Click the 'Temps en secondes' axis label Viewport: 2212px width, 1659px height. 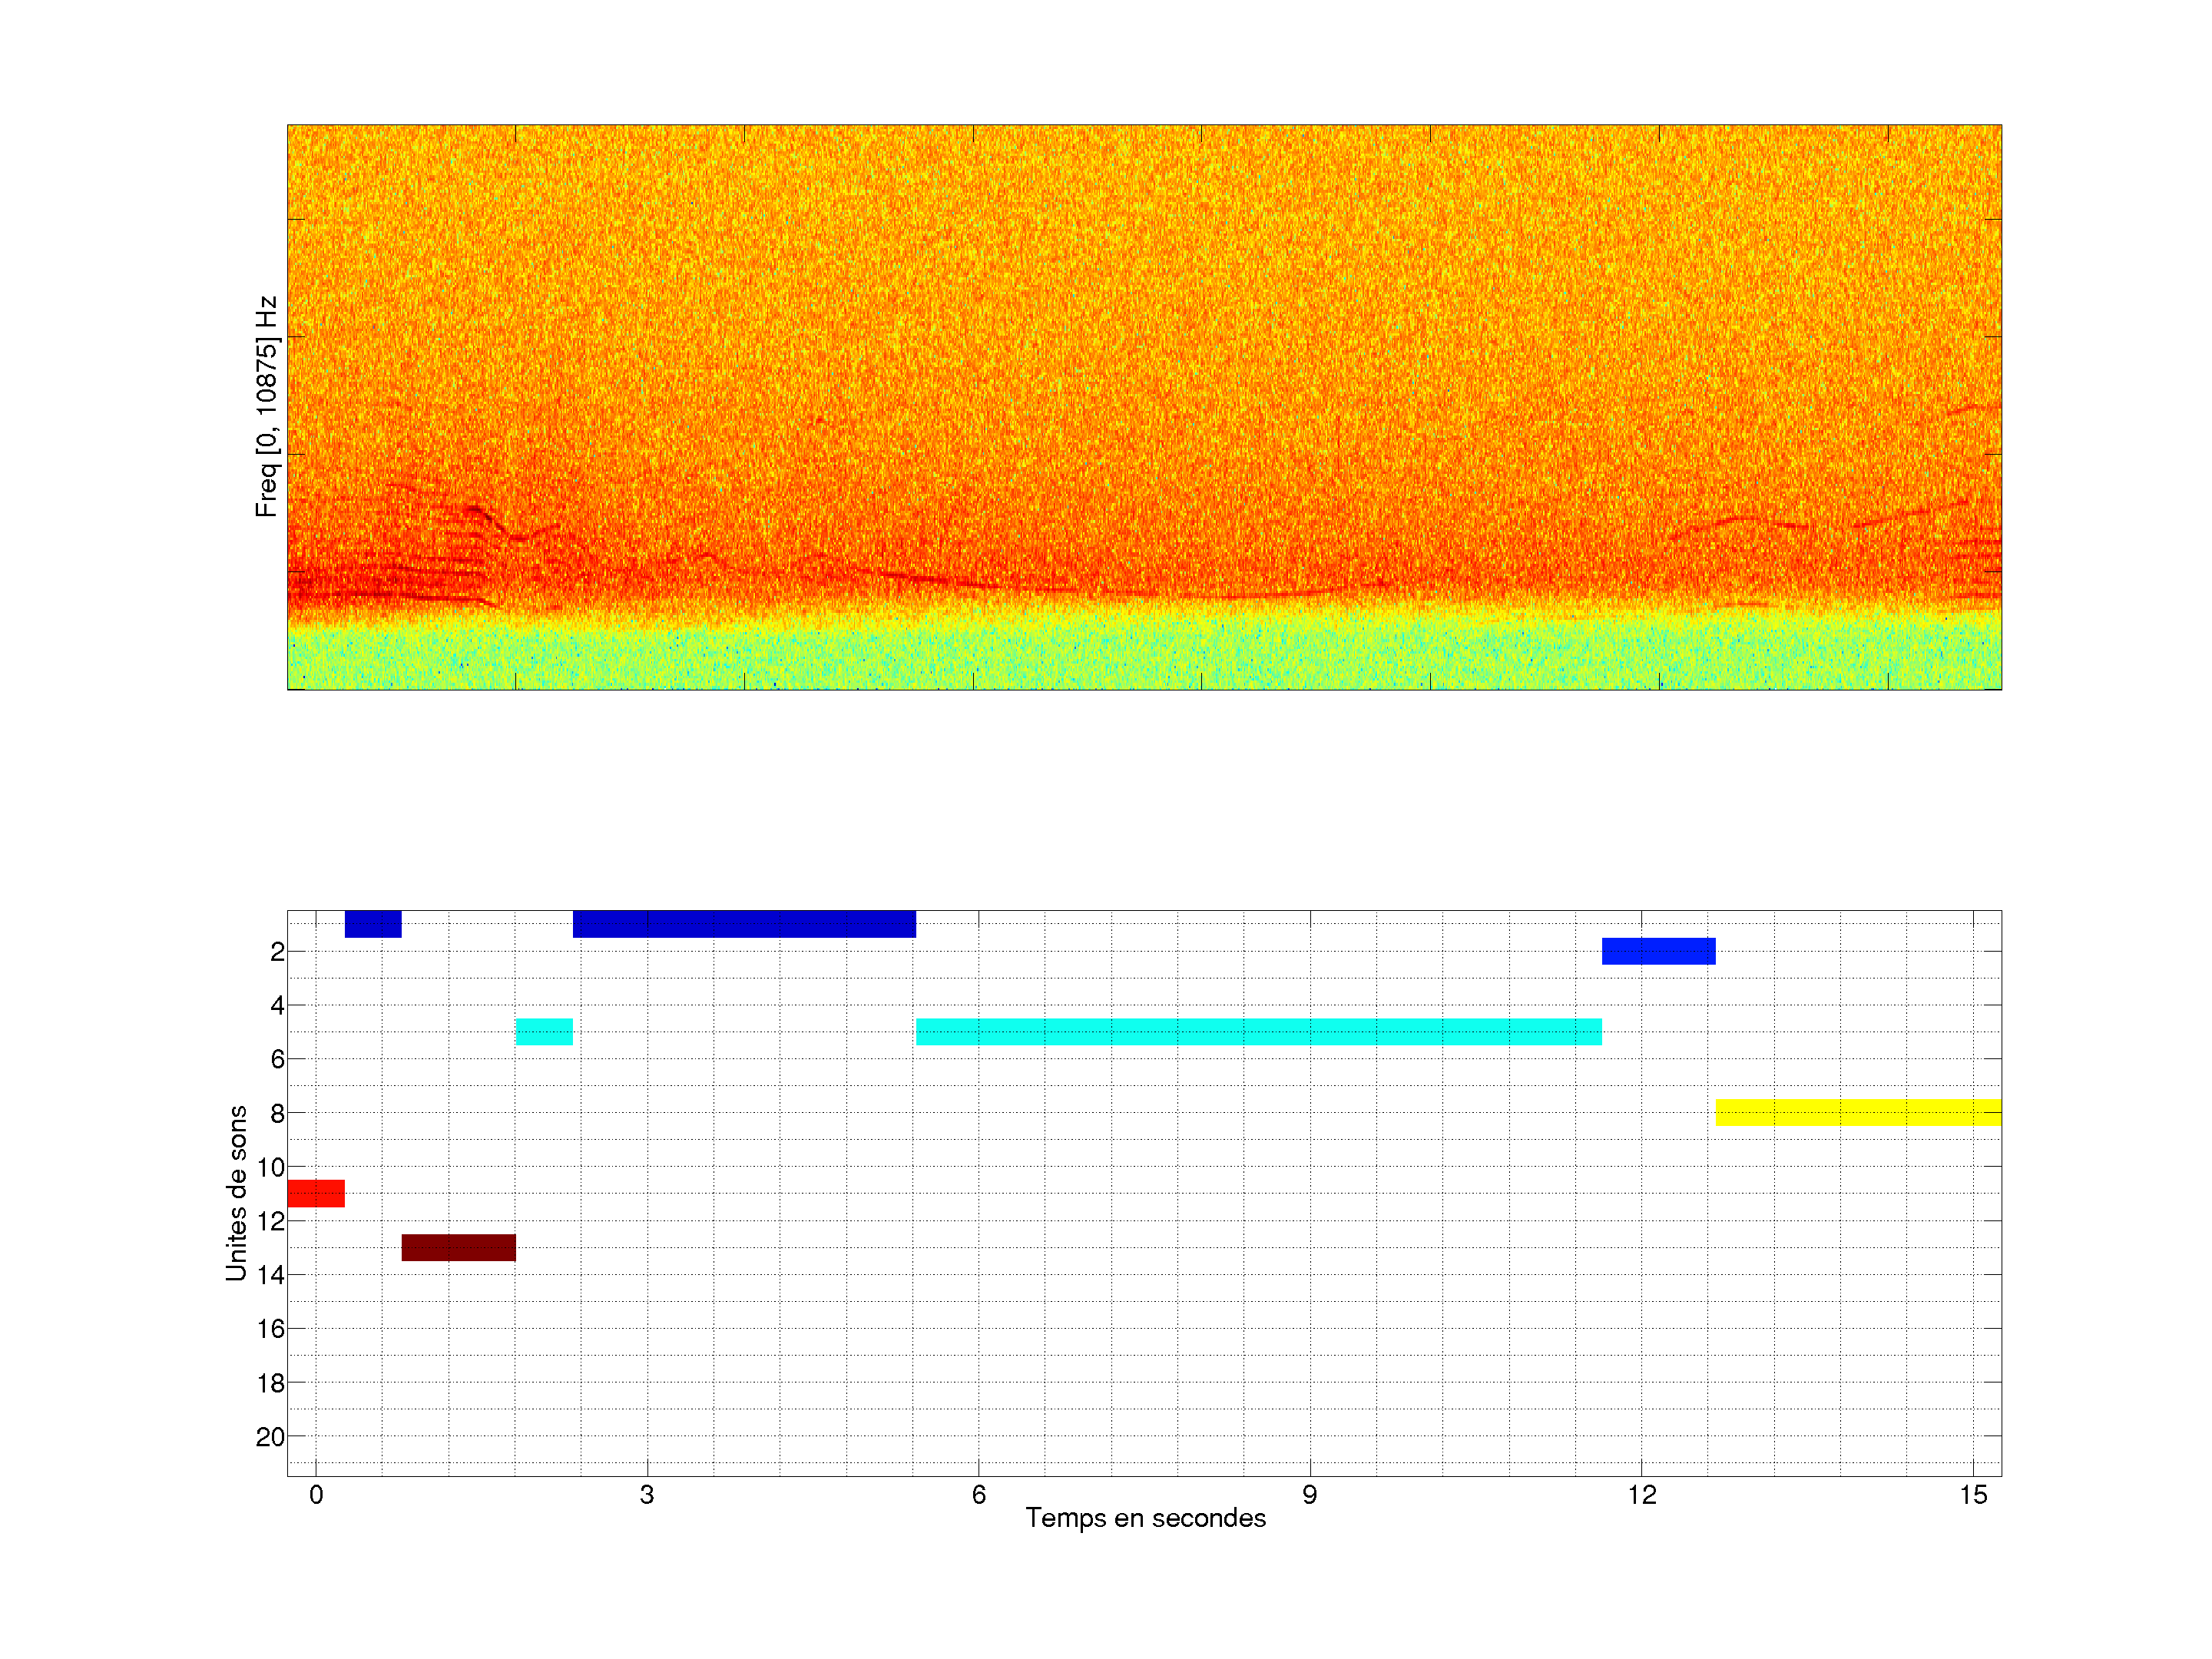click(x=1145, y=1518)
